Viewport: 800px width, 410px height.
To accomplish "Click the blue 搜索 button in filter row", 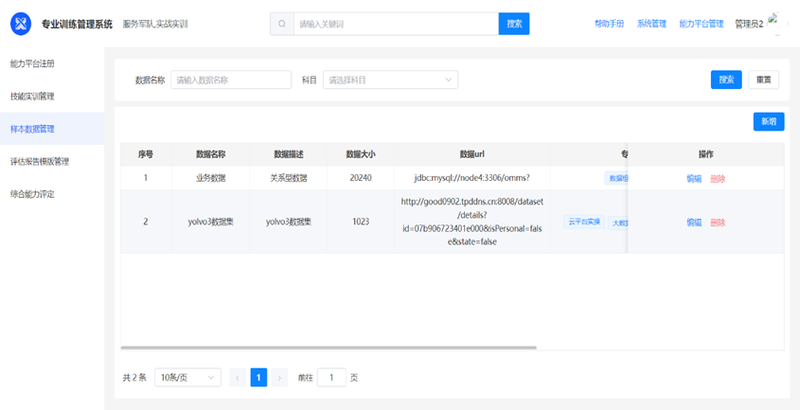I will coord(725,80).
